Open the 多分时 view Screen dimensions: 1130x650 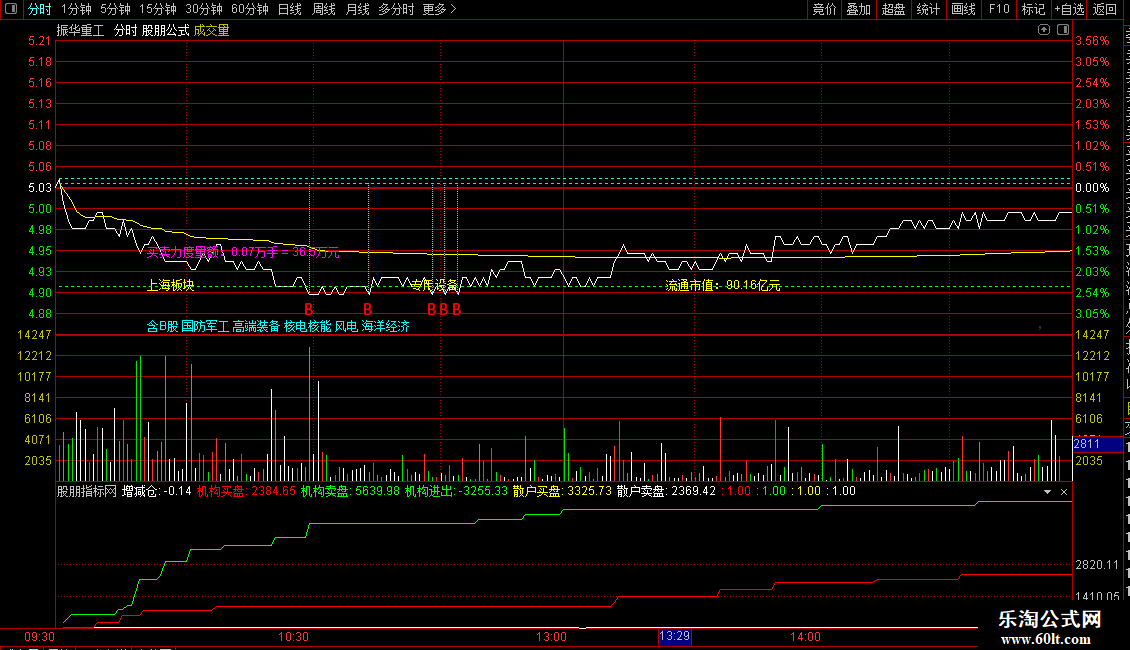pyautogui.click(x=396, y=9)
